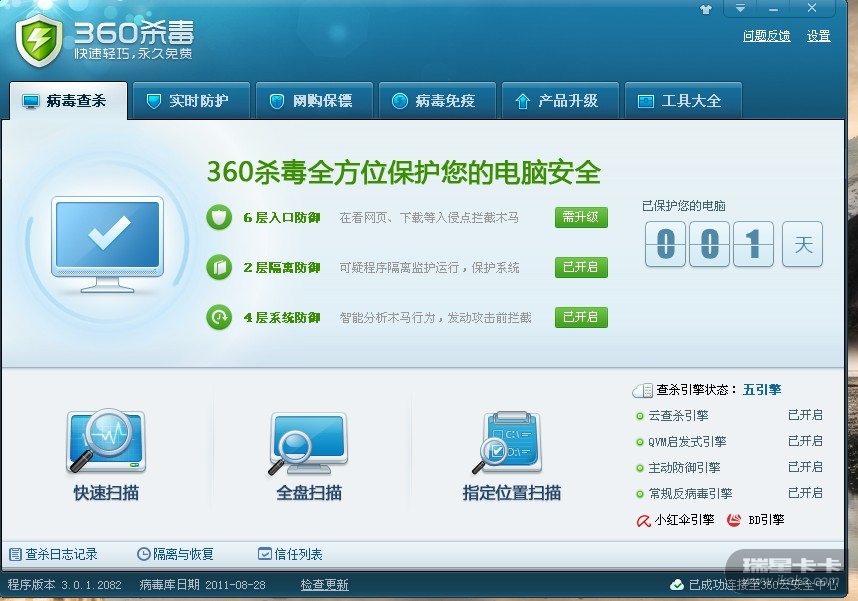The width and height of the screenshot is (858, 601).
Task: Toggle 已开启 button for 4层系统防御
Action: (581, 317)
